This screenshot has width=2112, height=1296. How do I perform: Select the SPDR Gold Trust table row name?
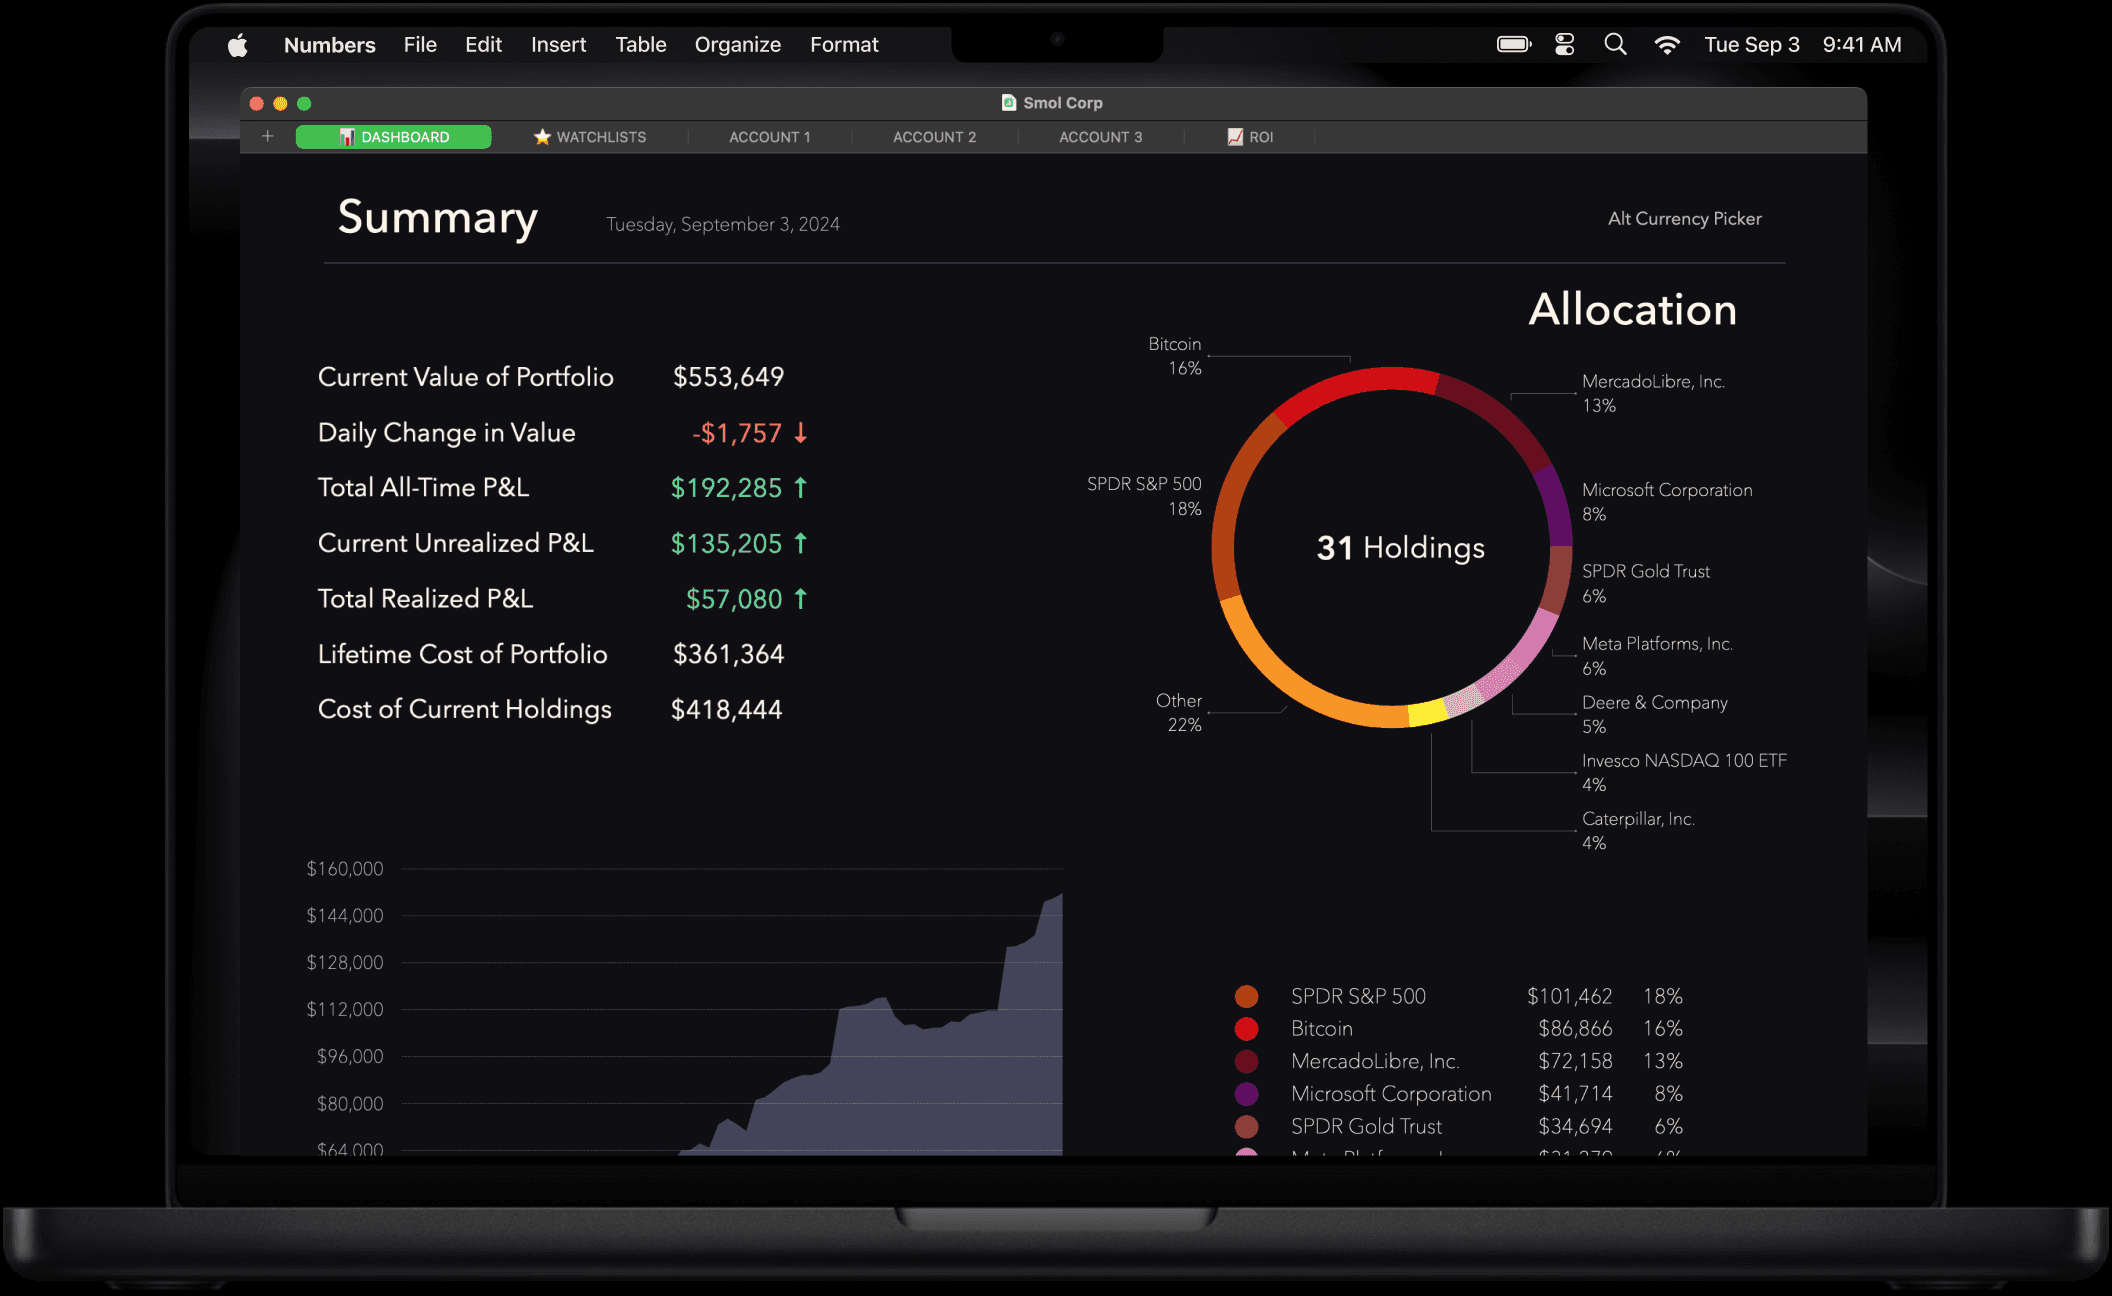1366,1126
